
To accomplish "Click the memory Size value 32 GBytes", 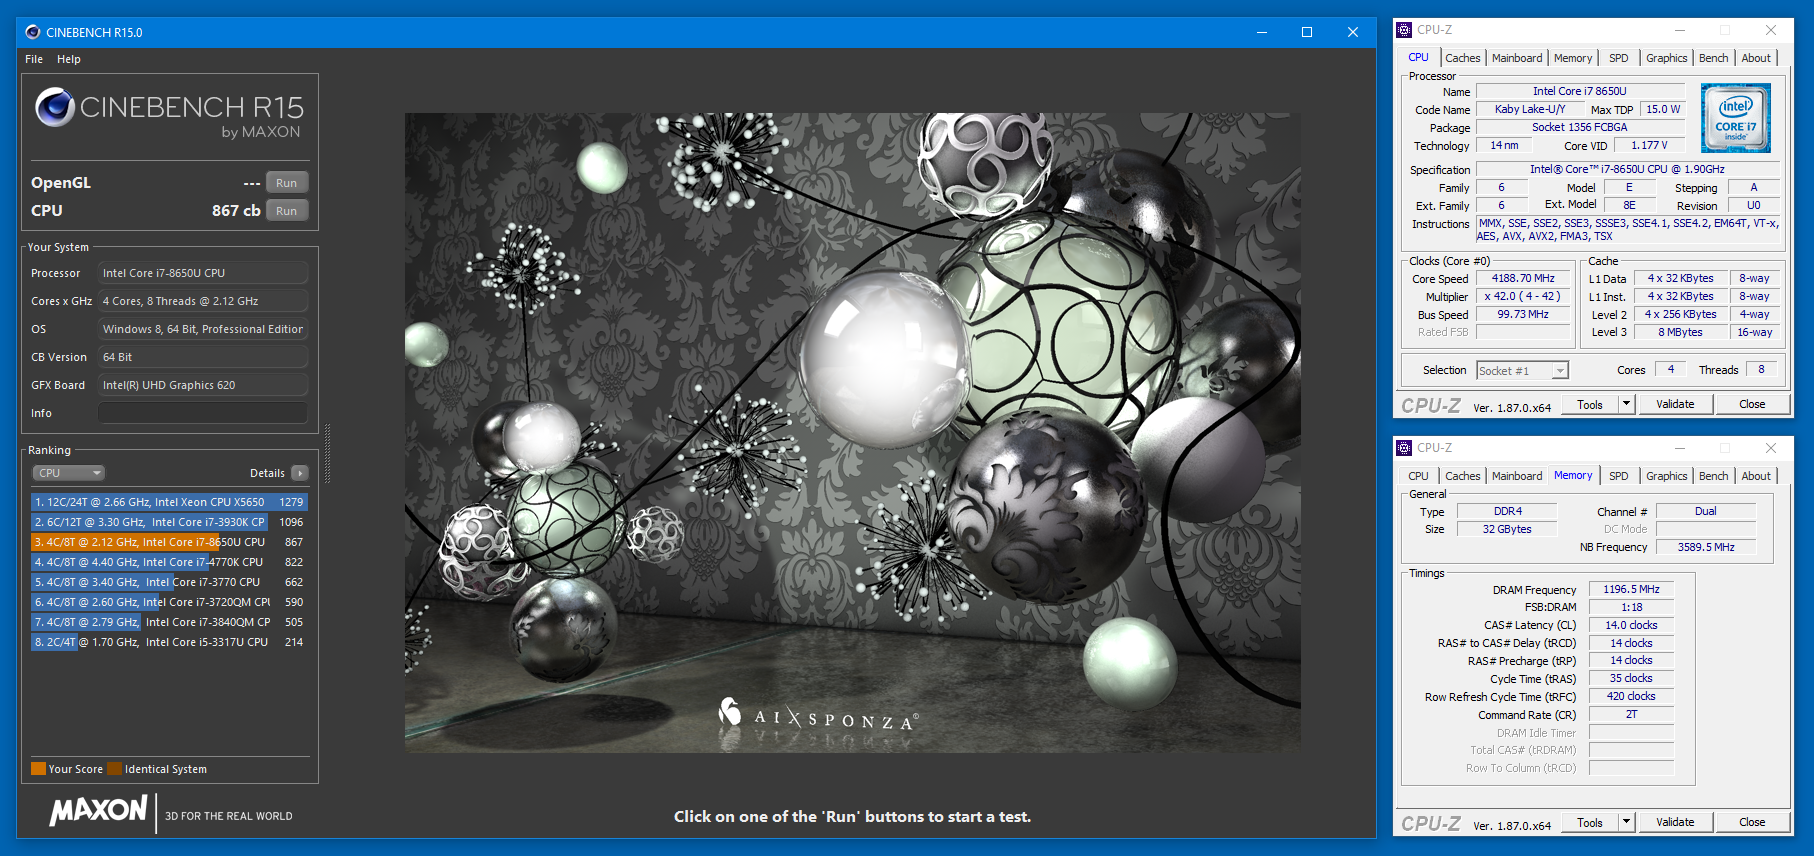I will (x=1507, y=530).
